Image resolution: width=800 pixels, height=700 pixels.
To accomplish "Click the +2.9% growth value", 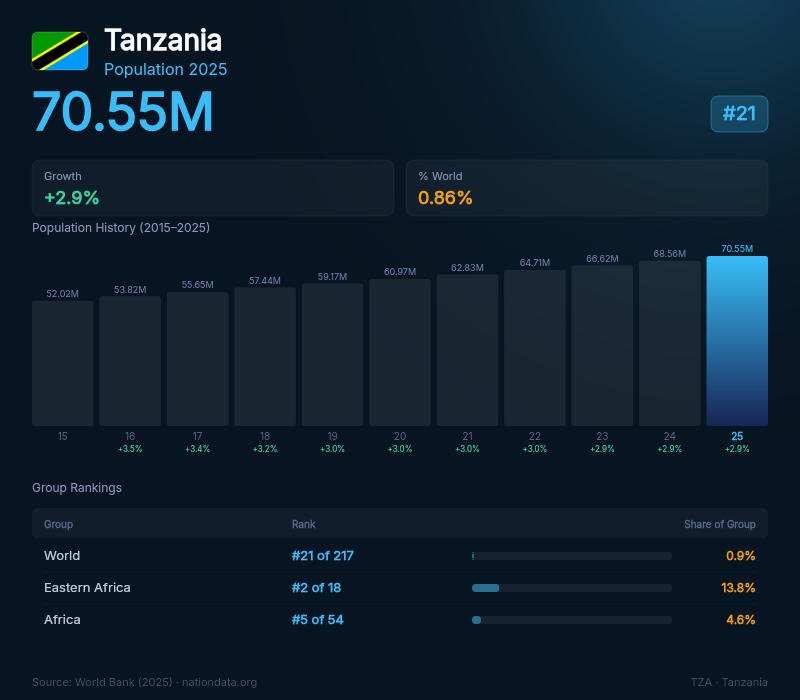I will coord(71,198).
